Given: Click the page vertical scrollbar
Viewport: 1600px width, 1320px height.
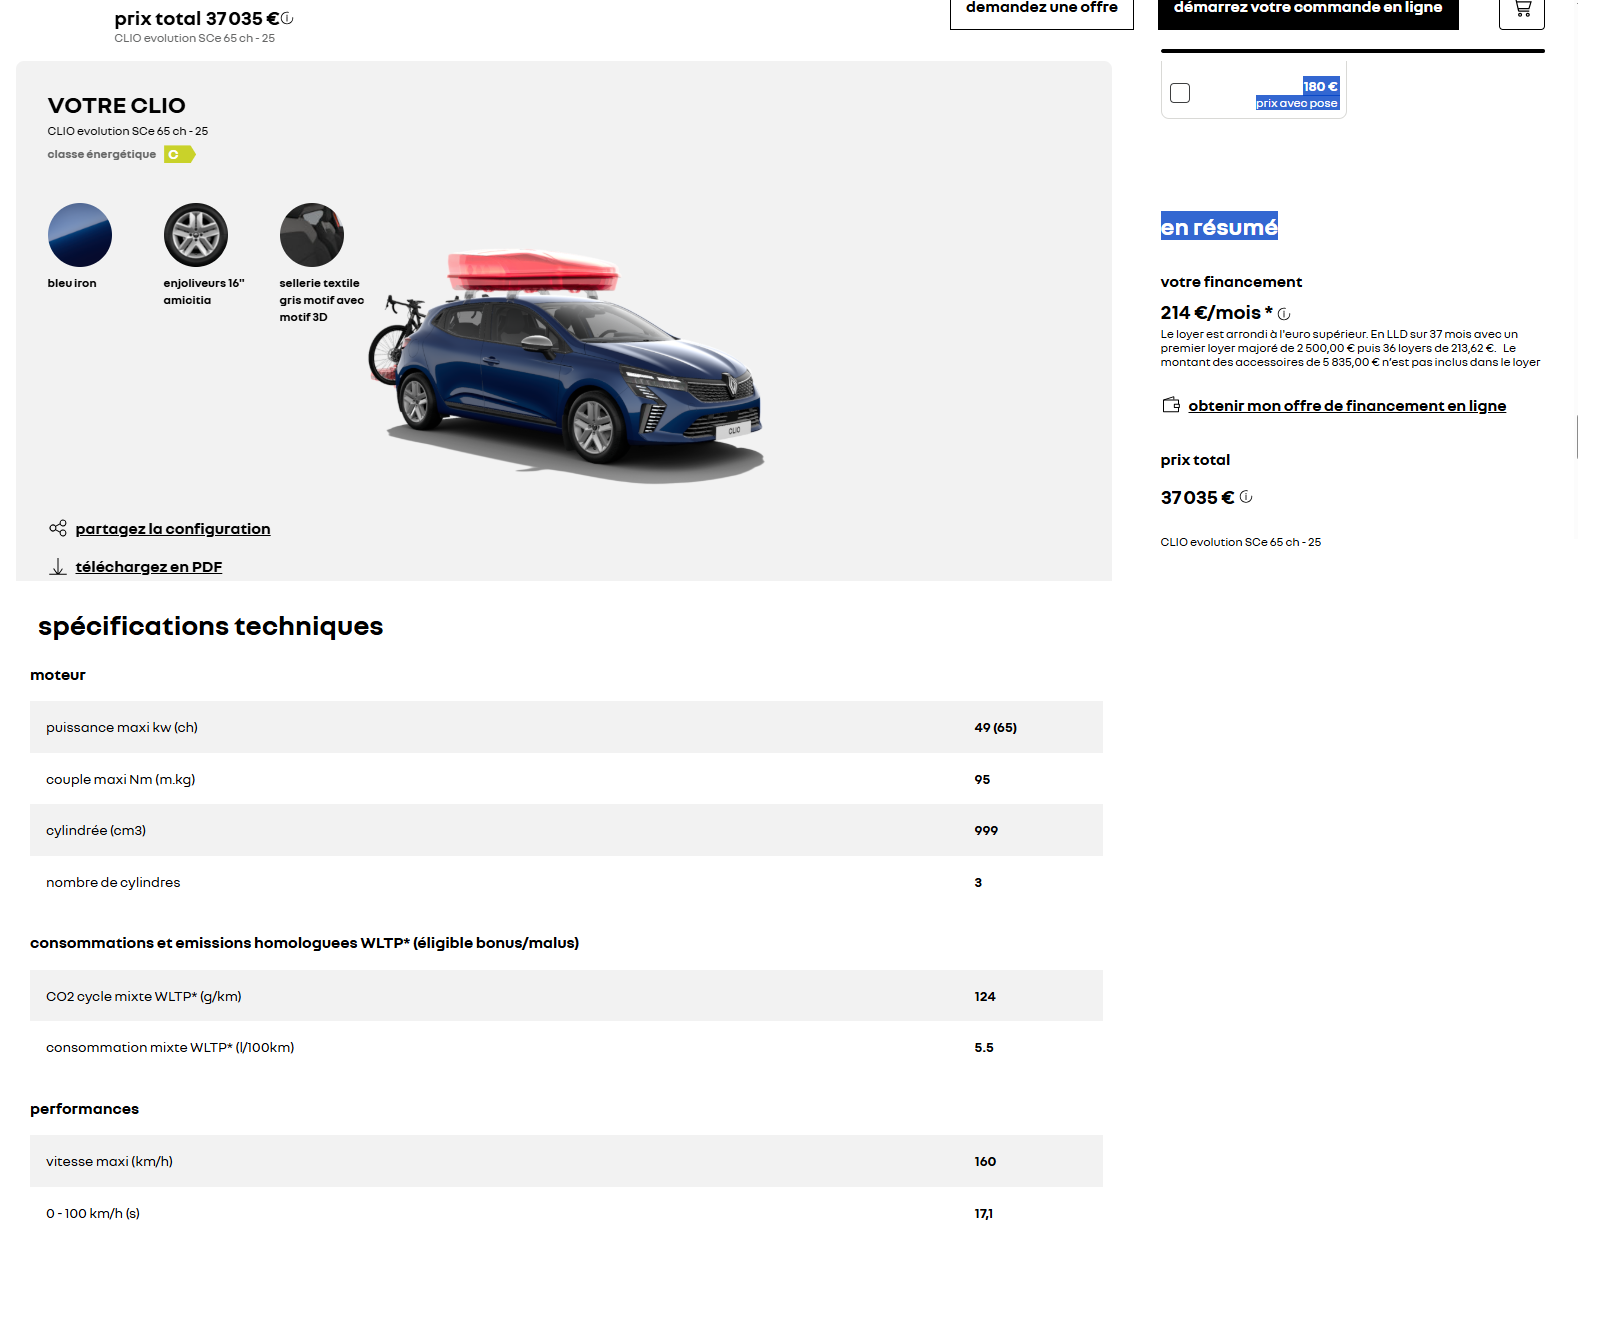Looking at the screenshot, I should click(1578, 437).
